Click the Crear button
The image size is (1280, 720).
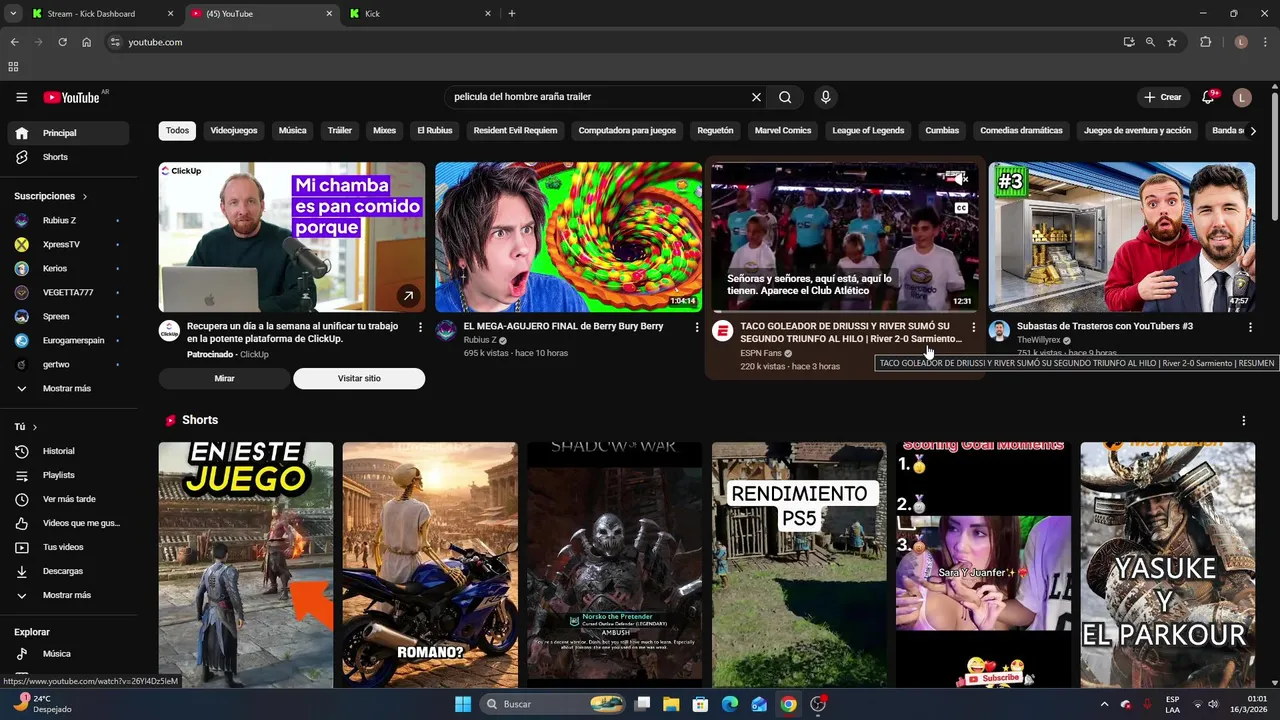point(1163,97)
